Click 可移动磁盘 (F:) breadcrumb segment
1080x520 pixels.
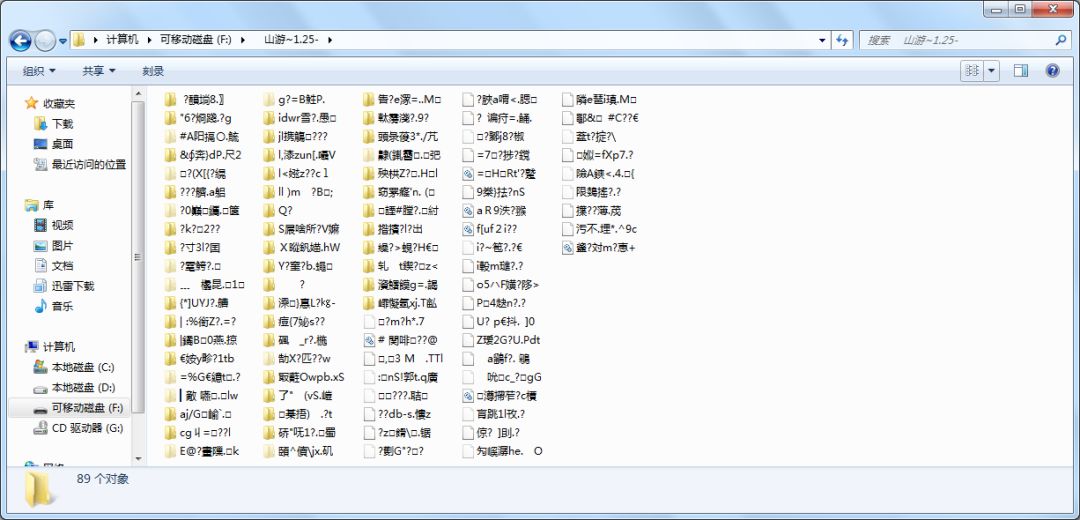[195, 40]
